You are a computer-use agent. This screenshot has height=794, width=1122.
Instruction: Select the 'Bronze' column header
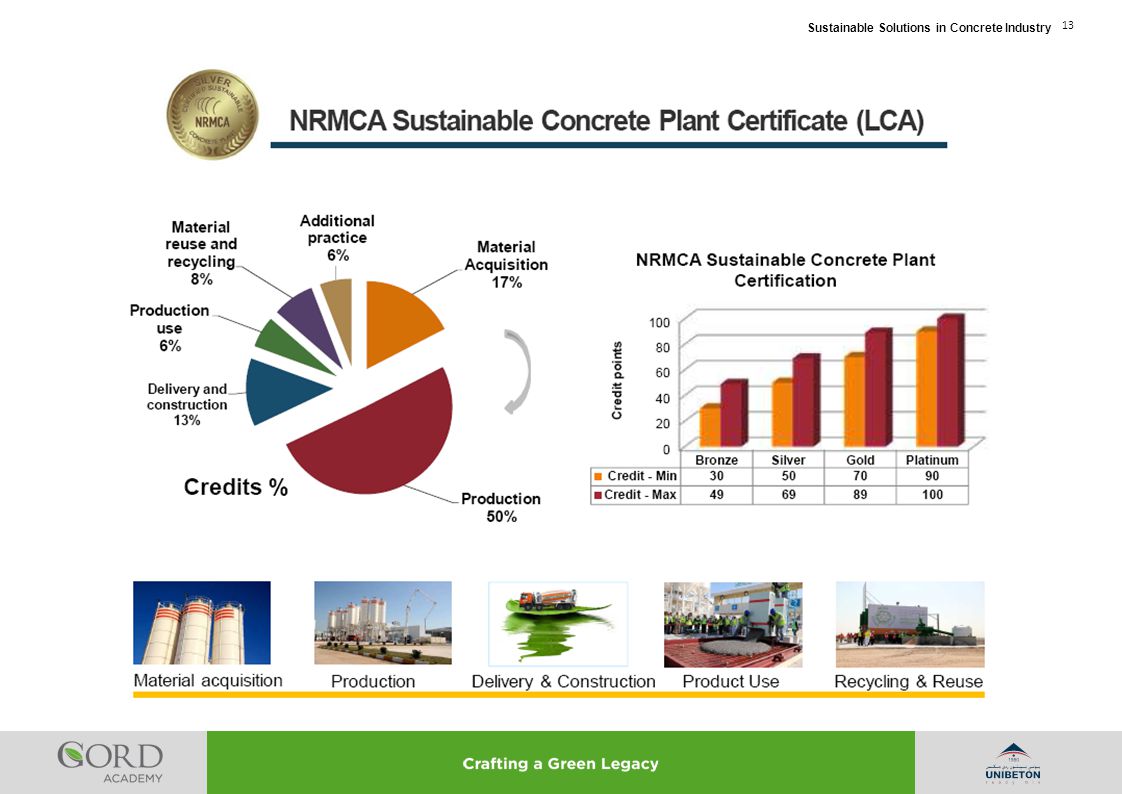tap(716, 460)
